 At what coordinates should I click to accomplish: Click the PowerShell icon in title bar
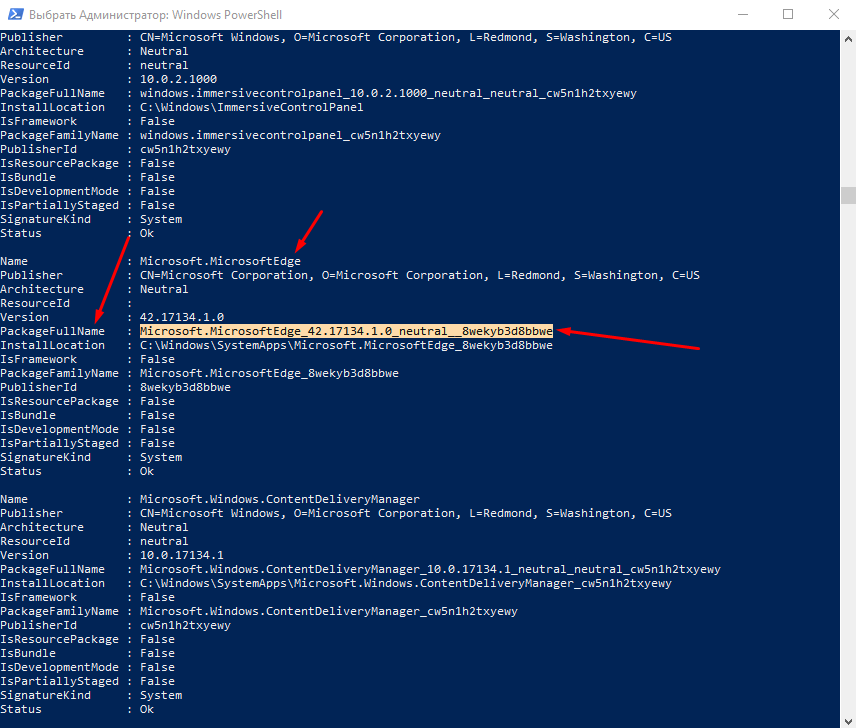click(x=15, y=14)
